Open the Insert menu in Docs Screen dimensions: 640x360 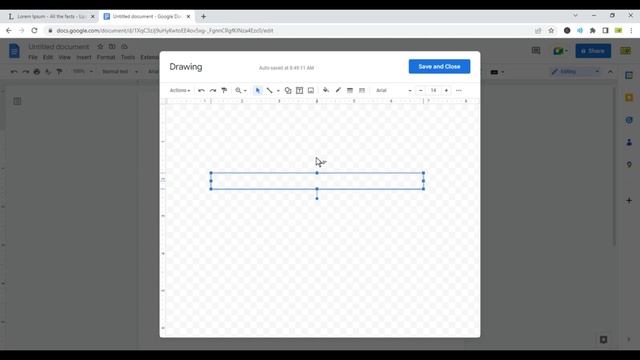[84, 57]
